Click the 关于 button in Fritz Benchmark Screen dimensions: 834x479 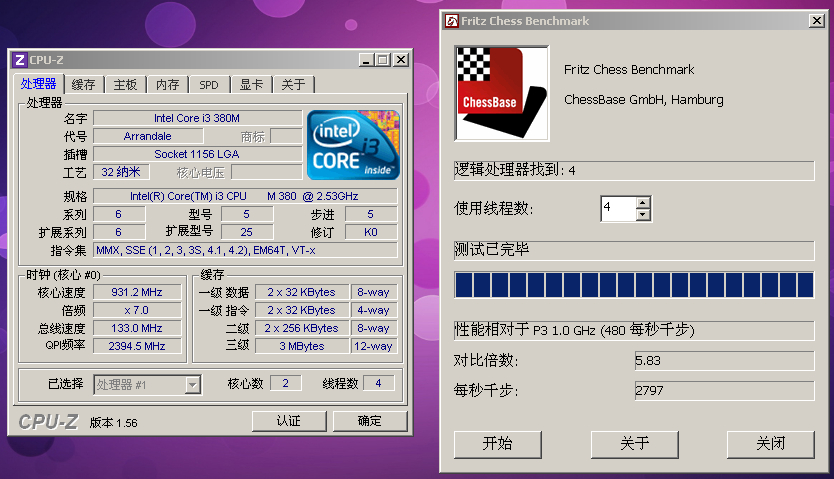click(635, 444)
